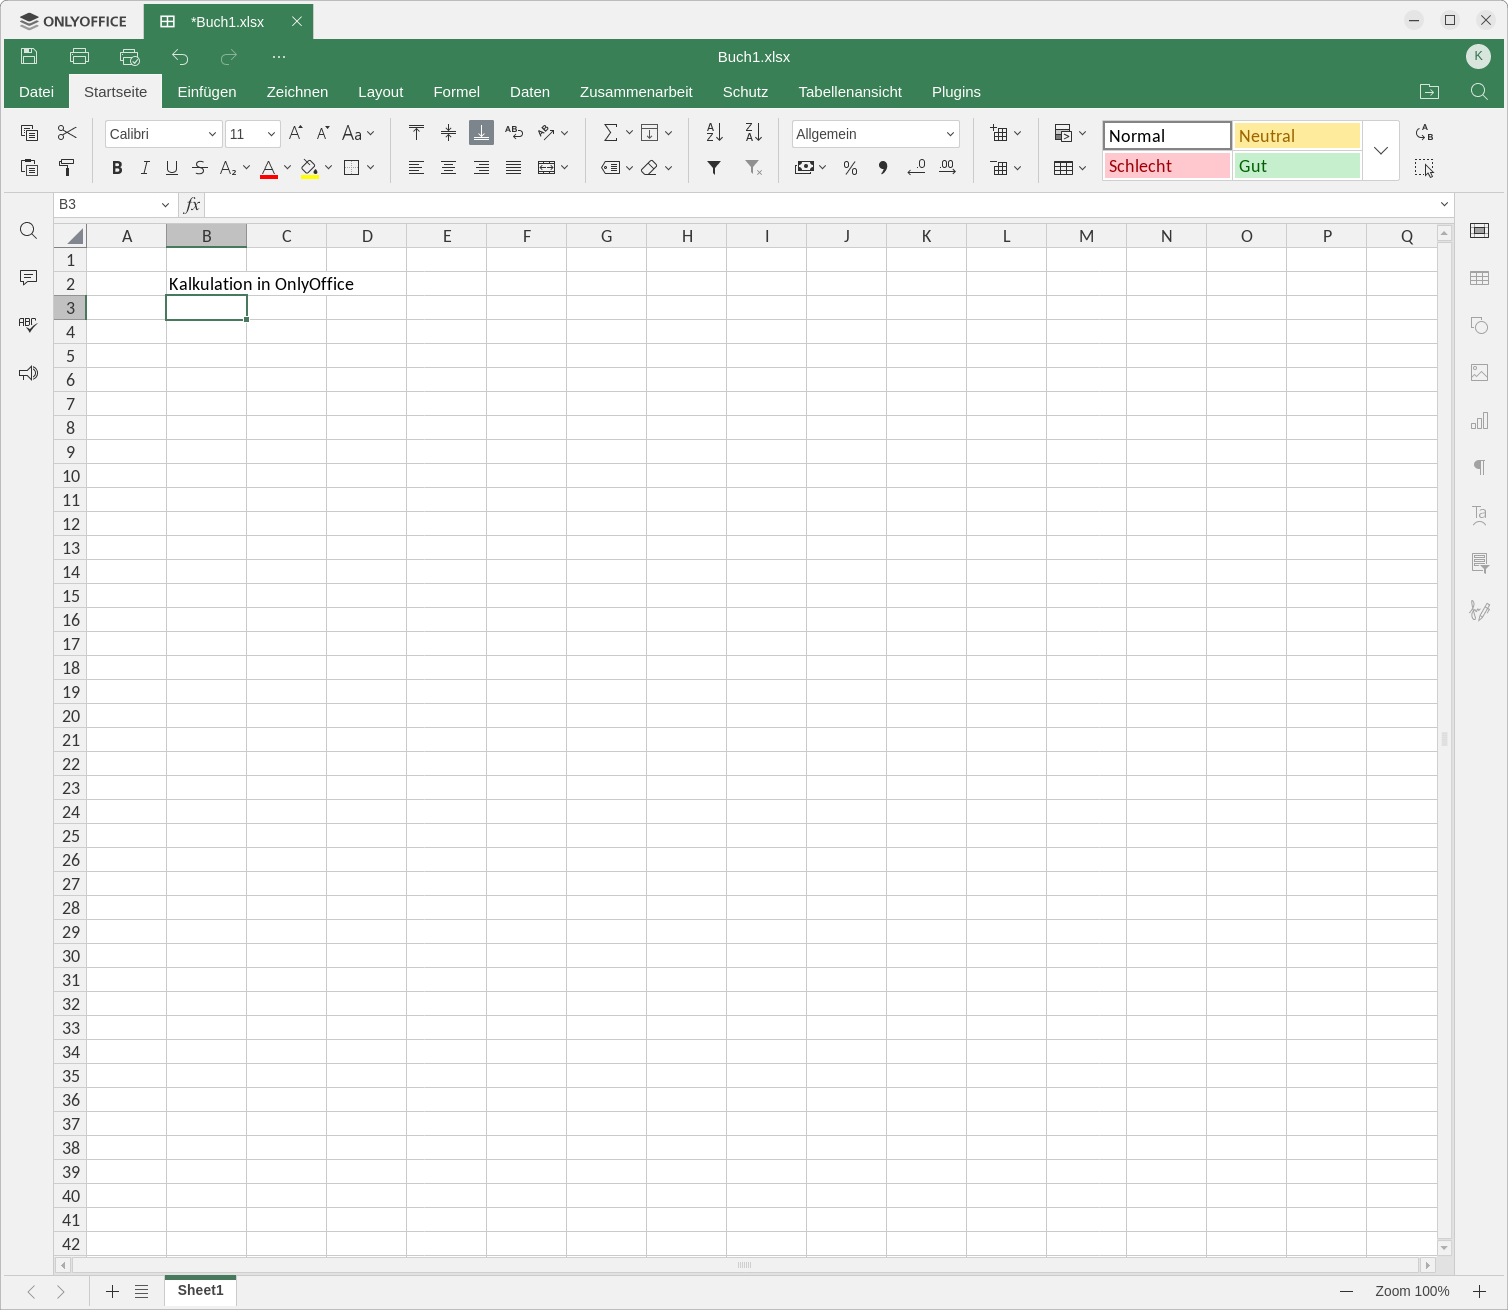The image size is (1508, 1310).
Task: Click the sort ascending A-Z icon
Action: click(x=714, y=133)
